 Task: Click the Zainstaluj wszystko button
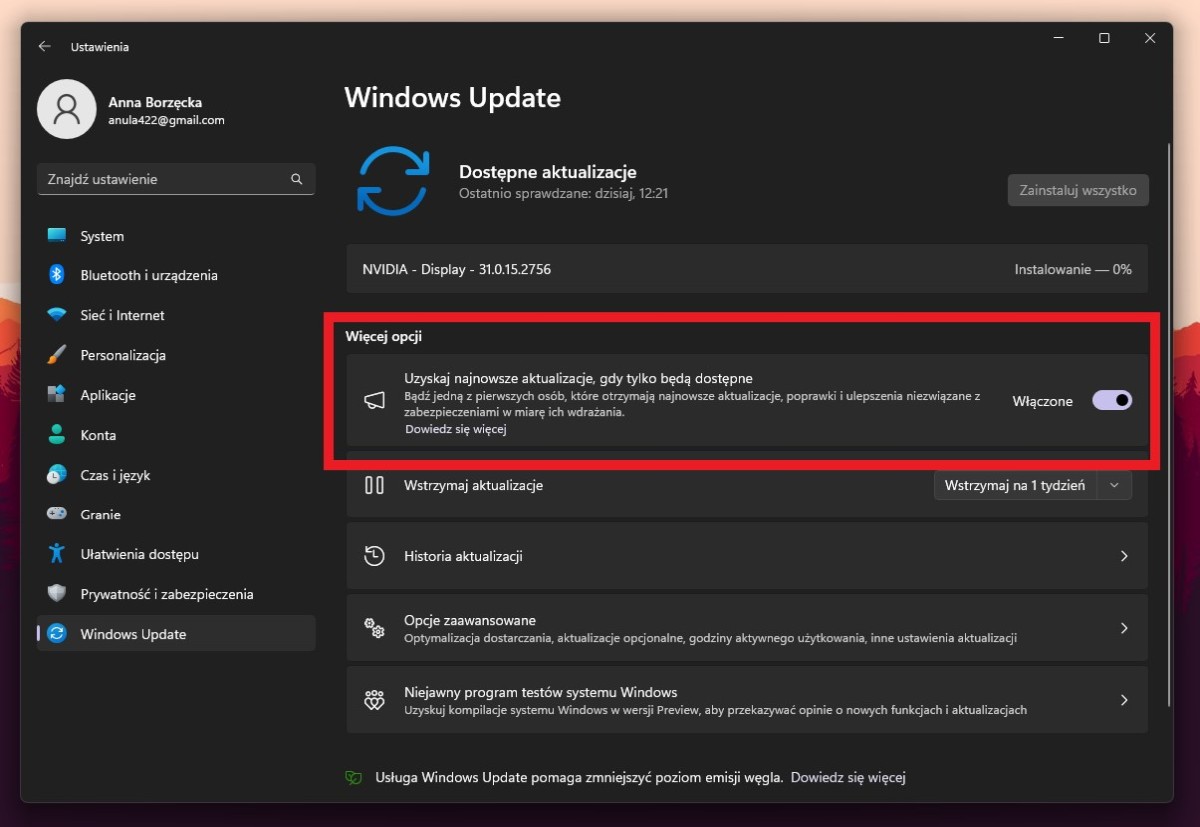coord(1078,190)
